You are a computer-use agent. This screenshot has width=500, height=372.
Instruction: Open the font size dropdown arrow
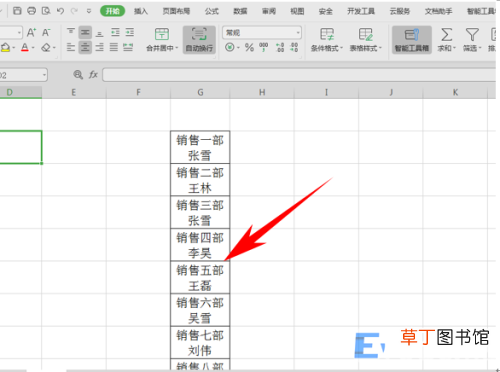pos(19,32)
